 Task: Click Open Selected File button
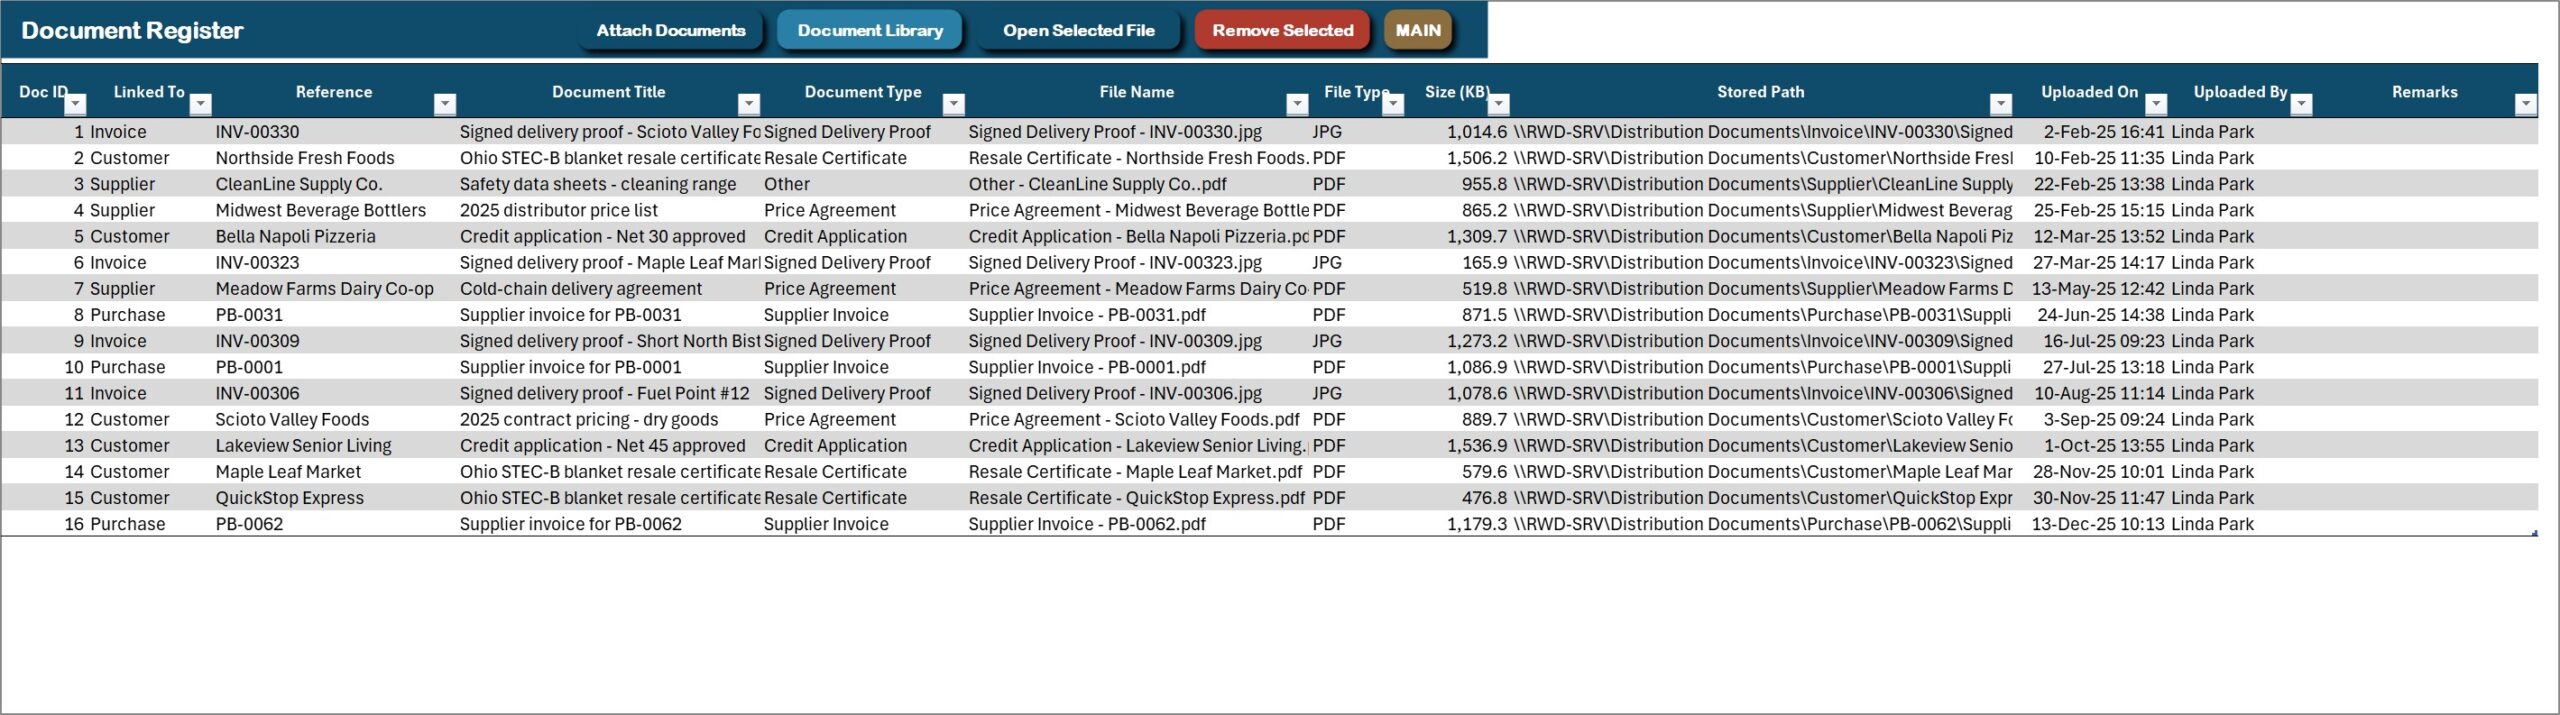[x=1078, y=30]
